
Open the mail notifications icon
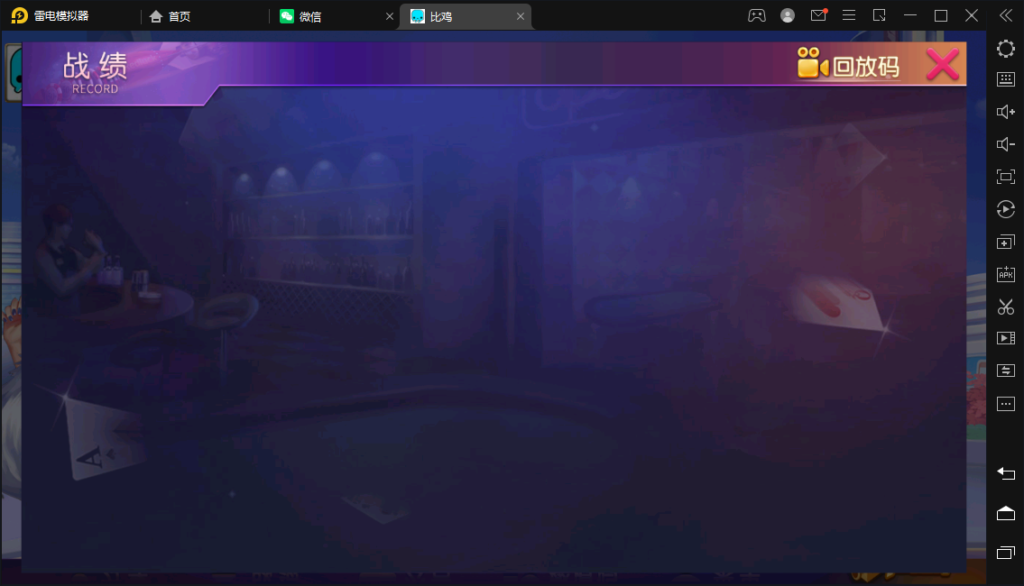(819, 16)
